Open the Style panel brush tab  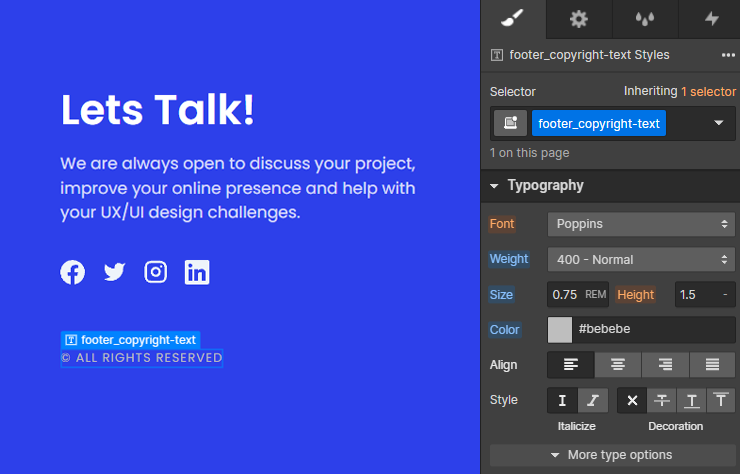coord(513,19)
